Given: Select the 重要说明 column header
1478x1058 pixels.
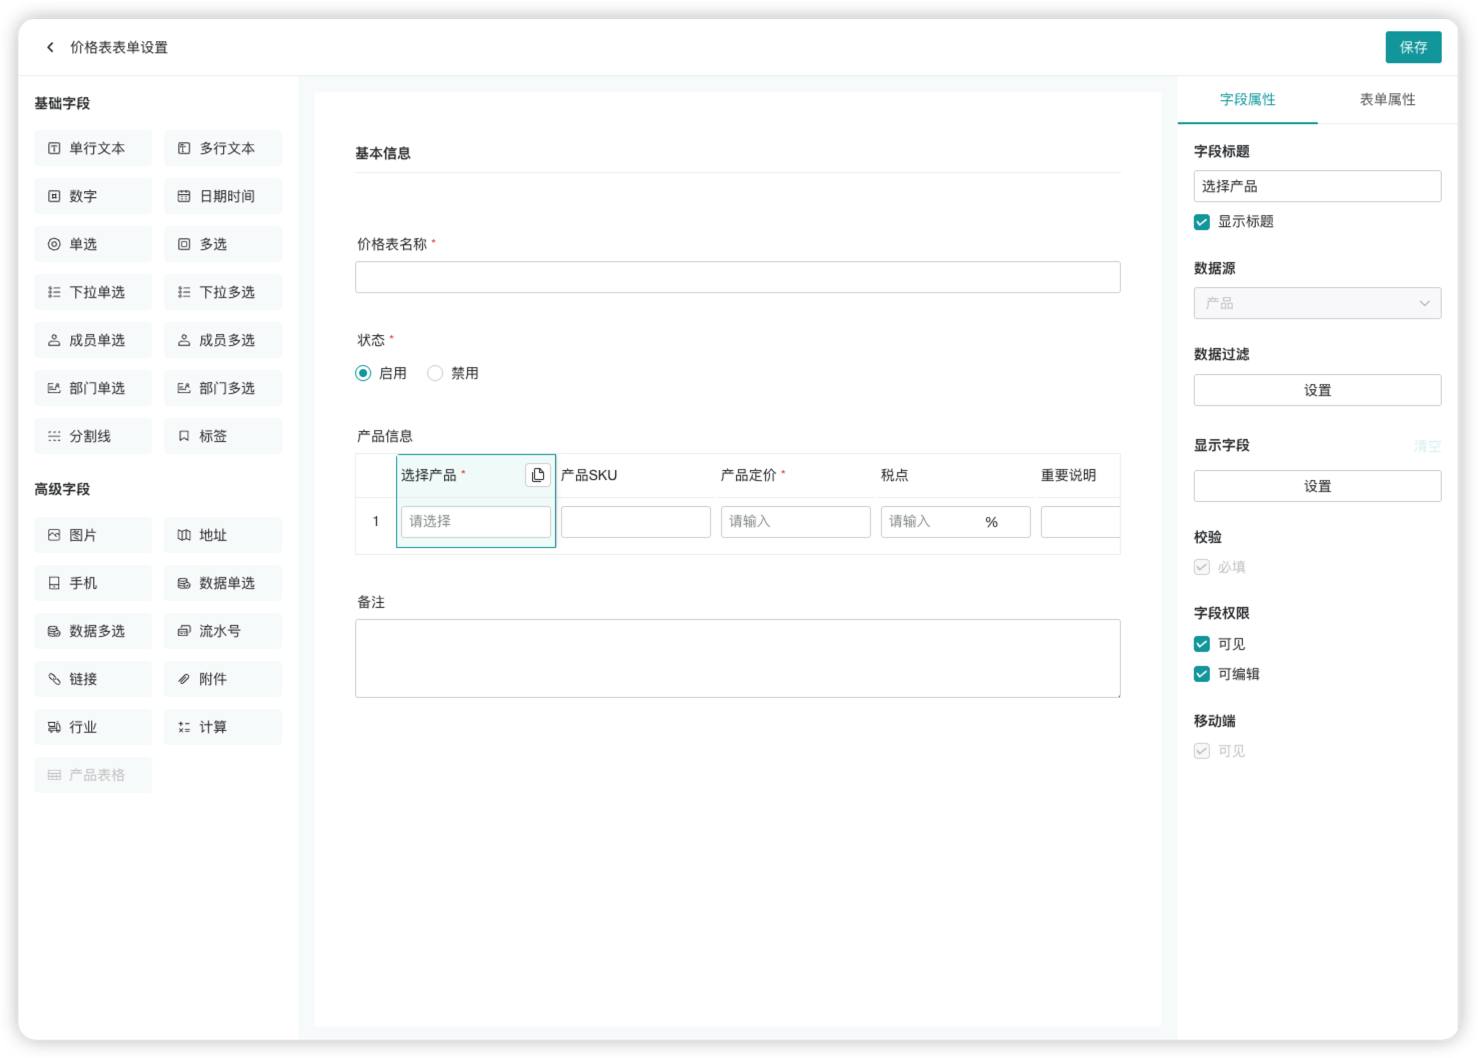Looking at the screenshot, I should 1069,475.
